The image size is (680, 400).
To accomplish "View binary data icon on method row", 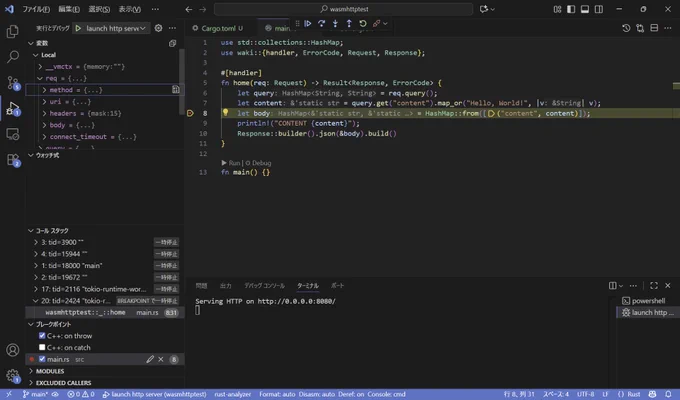I will tap(176, 90).
